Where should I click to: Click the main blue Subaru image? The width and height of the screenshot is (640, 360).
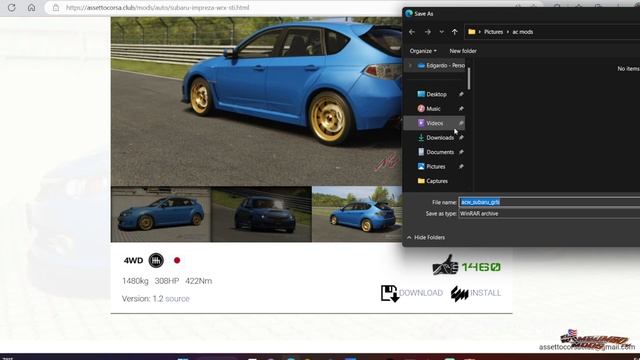tap(256, 101)
